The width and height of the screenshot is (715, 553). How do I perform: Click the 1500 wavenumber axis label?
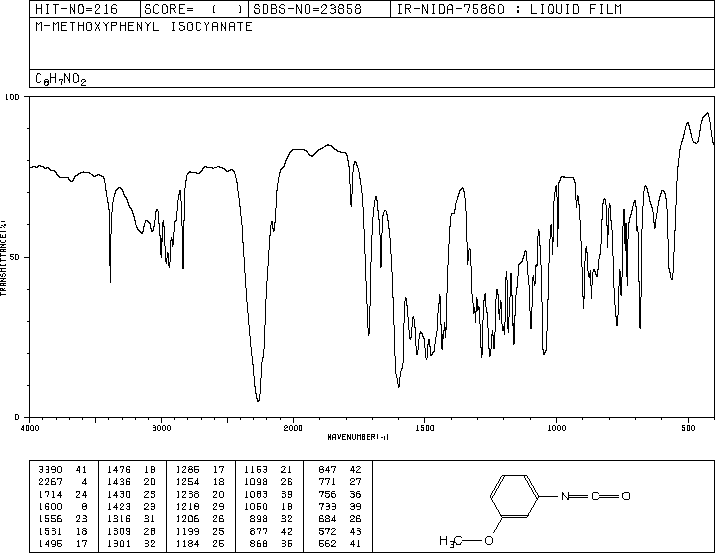[425, 428]
